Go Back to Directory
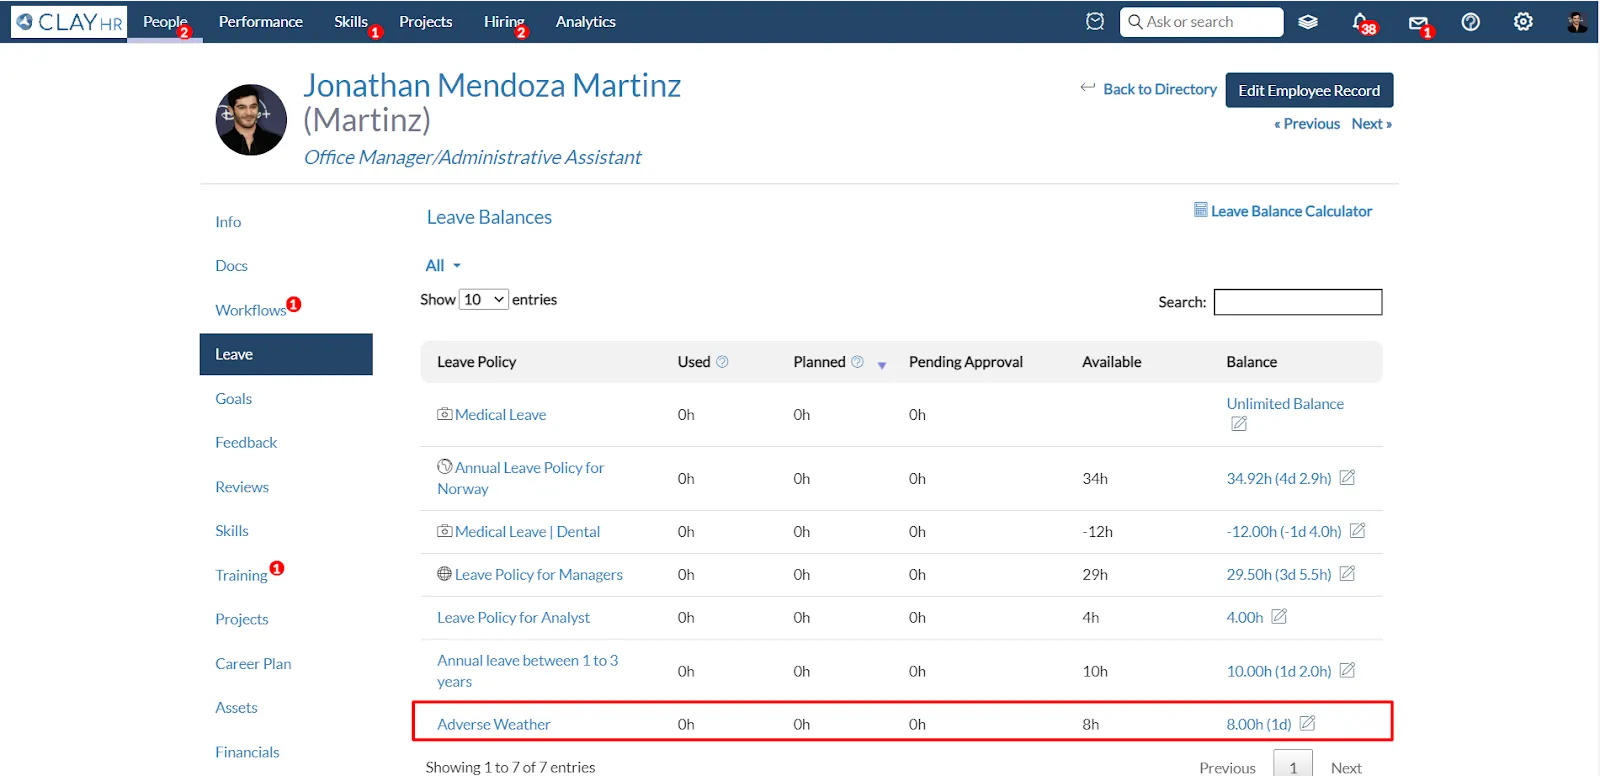 1160,89
